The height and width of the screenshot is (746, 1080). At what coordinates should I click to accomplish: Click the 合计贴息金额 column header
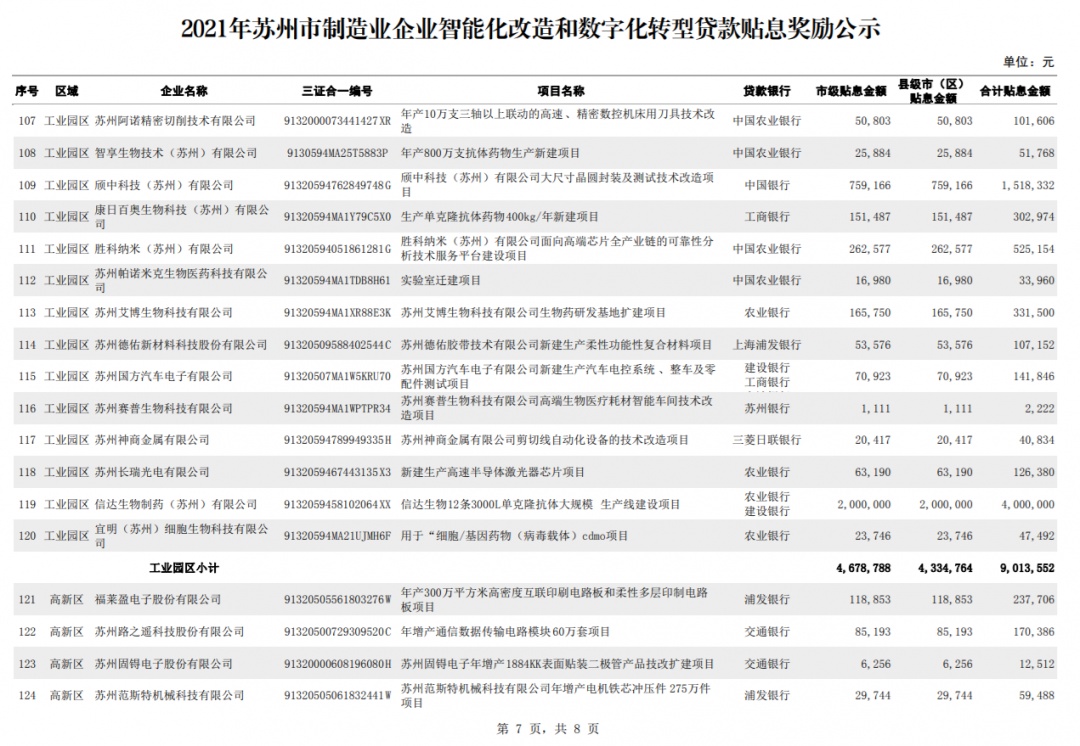(1015, 91)
